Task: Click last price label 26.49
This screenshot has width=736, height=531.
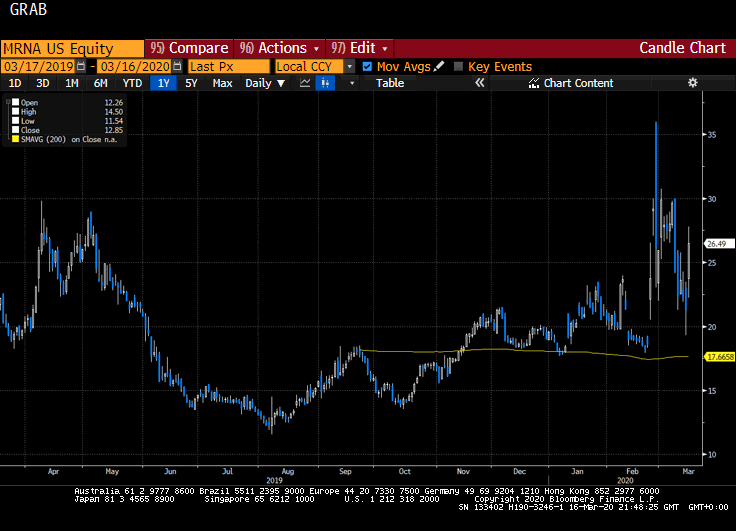Action: click(x=720, y=244)
